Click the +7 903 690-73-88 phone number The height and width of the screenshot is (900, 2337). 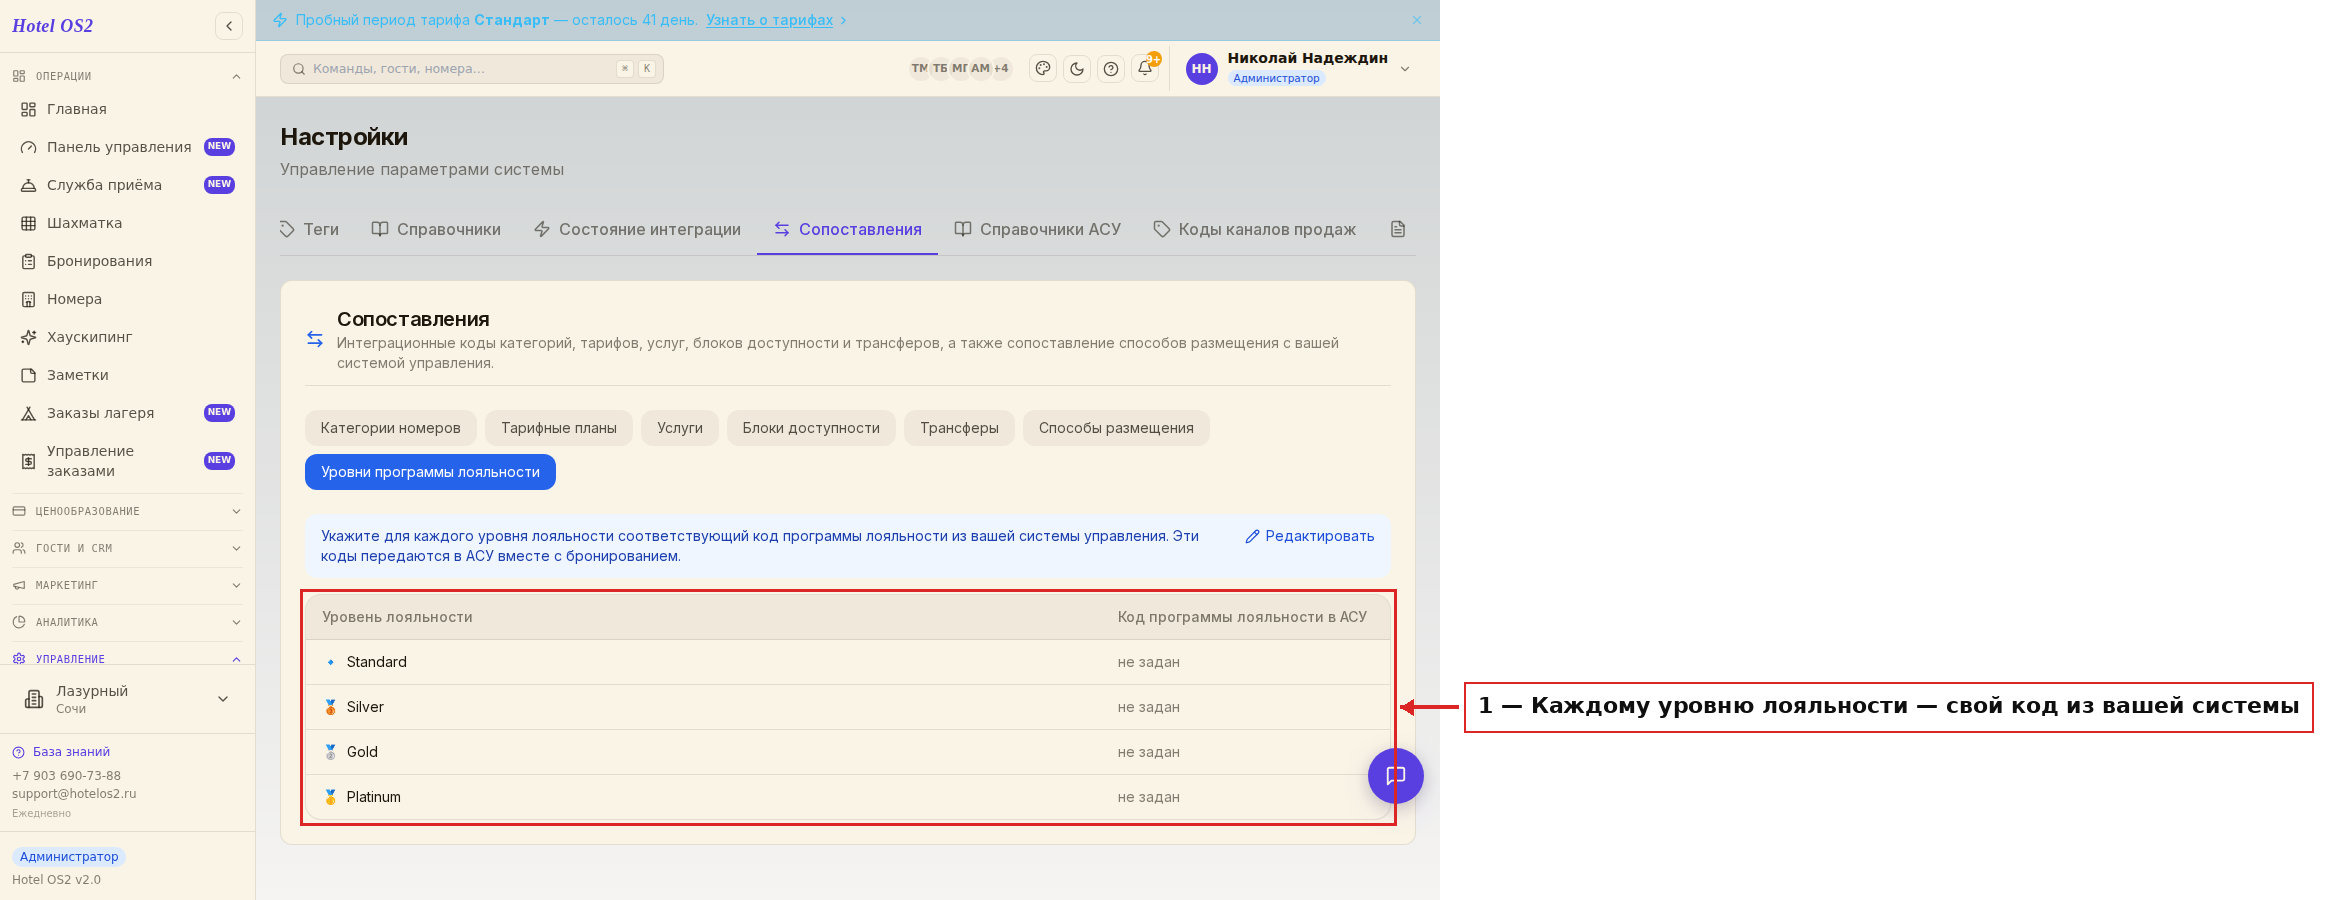[x=66, y=776]
